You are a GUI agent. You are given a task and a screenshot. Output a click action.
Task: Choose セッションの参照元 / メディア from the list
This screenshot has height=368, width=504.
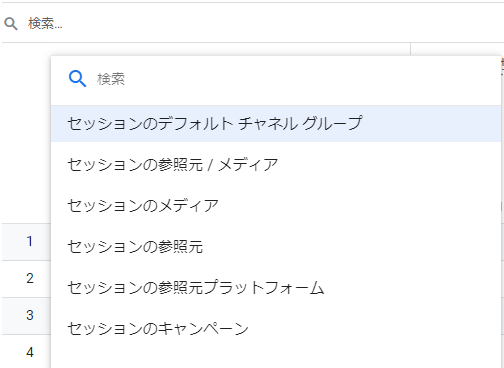(x=276, y=165)
